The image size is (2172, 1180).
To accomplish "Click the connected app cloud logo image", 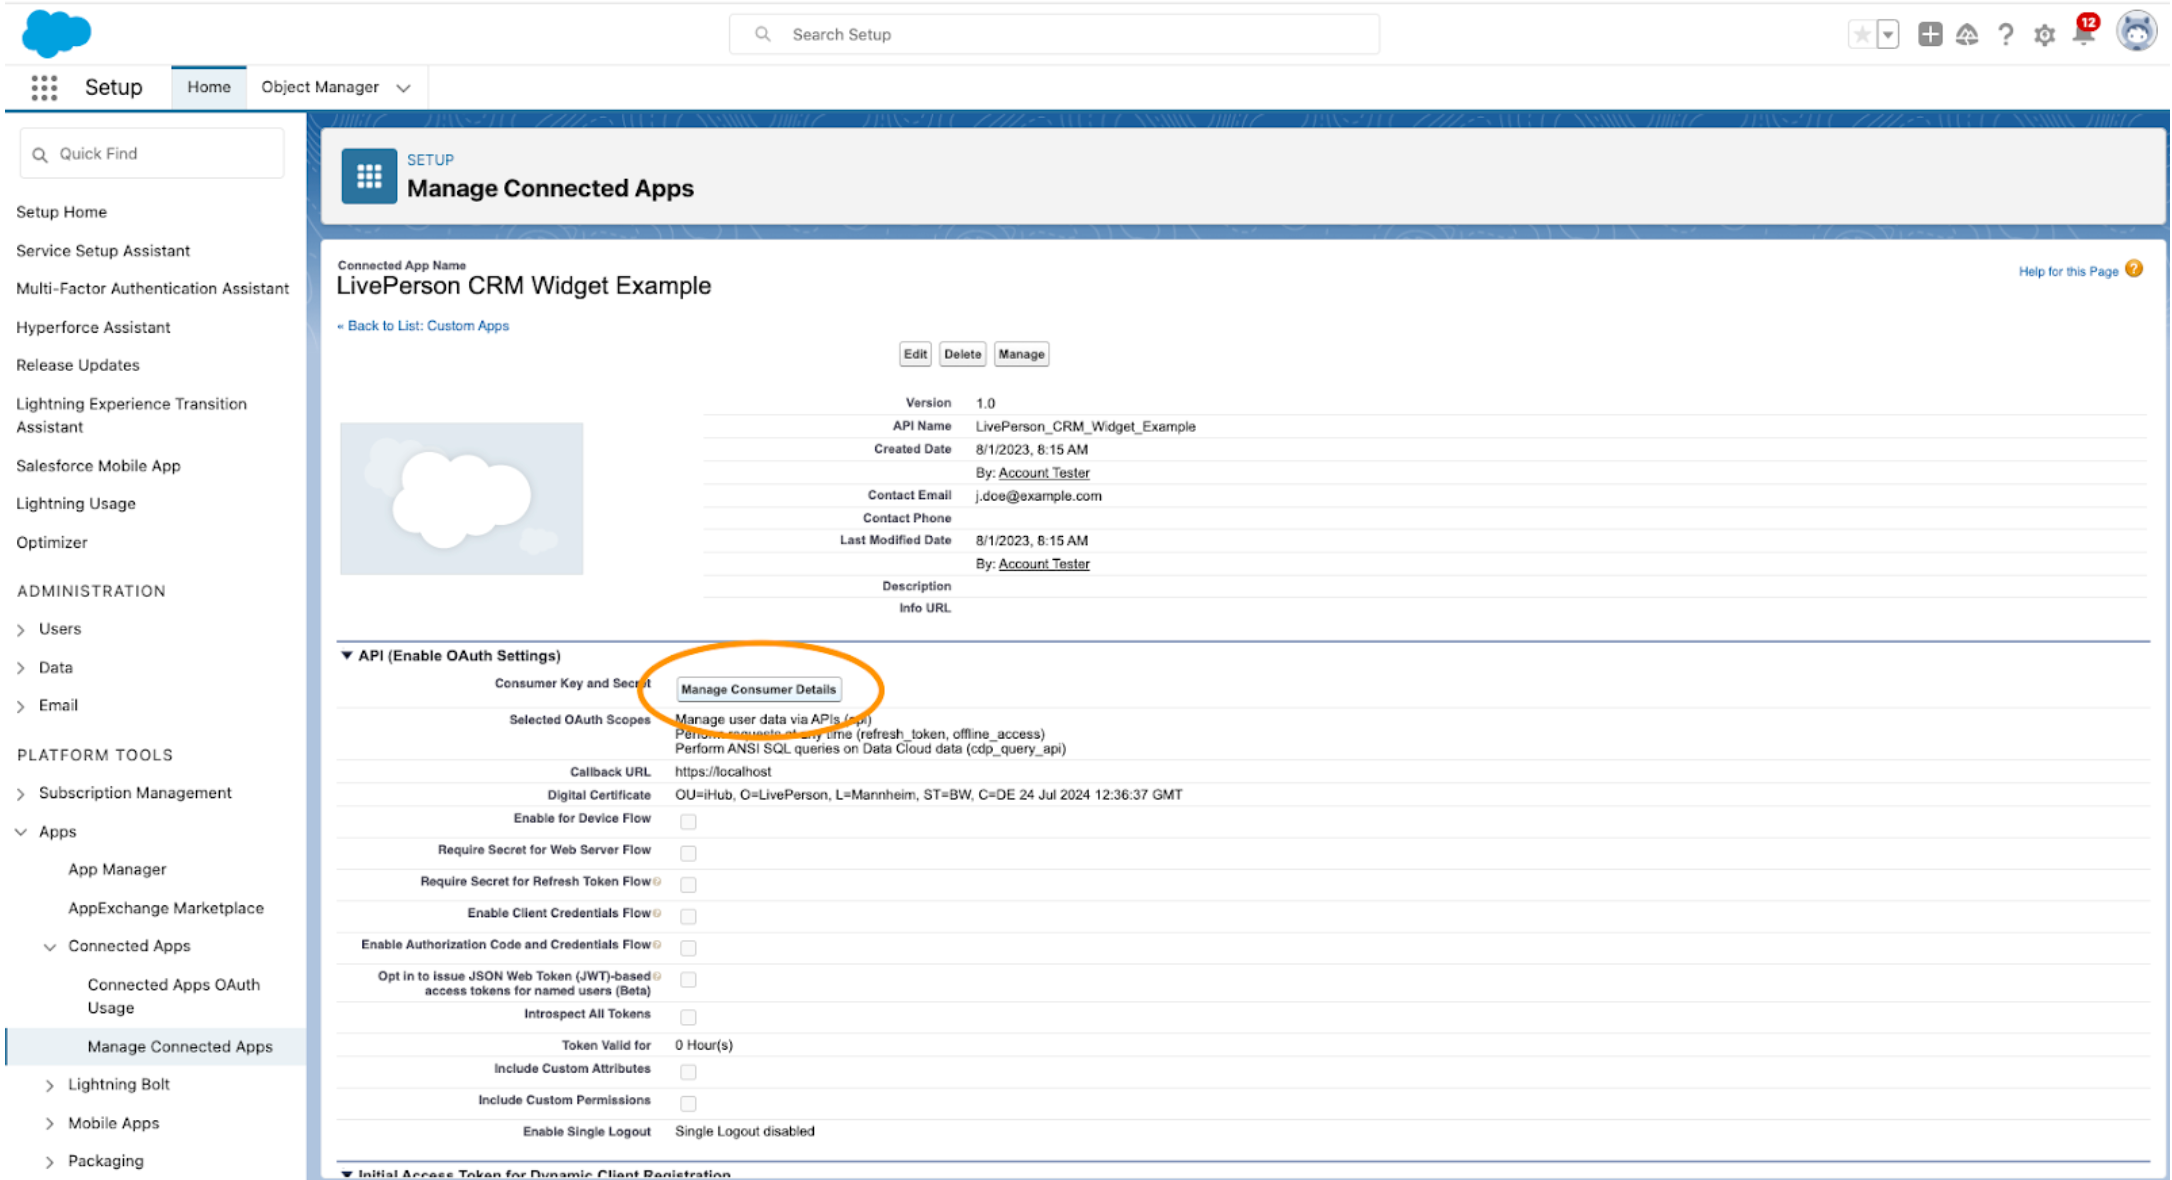I will (x=462, y=499).
